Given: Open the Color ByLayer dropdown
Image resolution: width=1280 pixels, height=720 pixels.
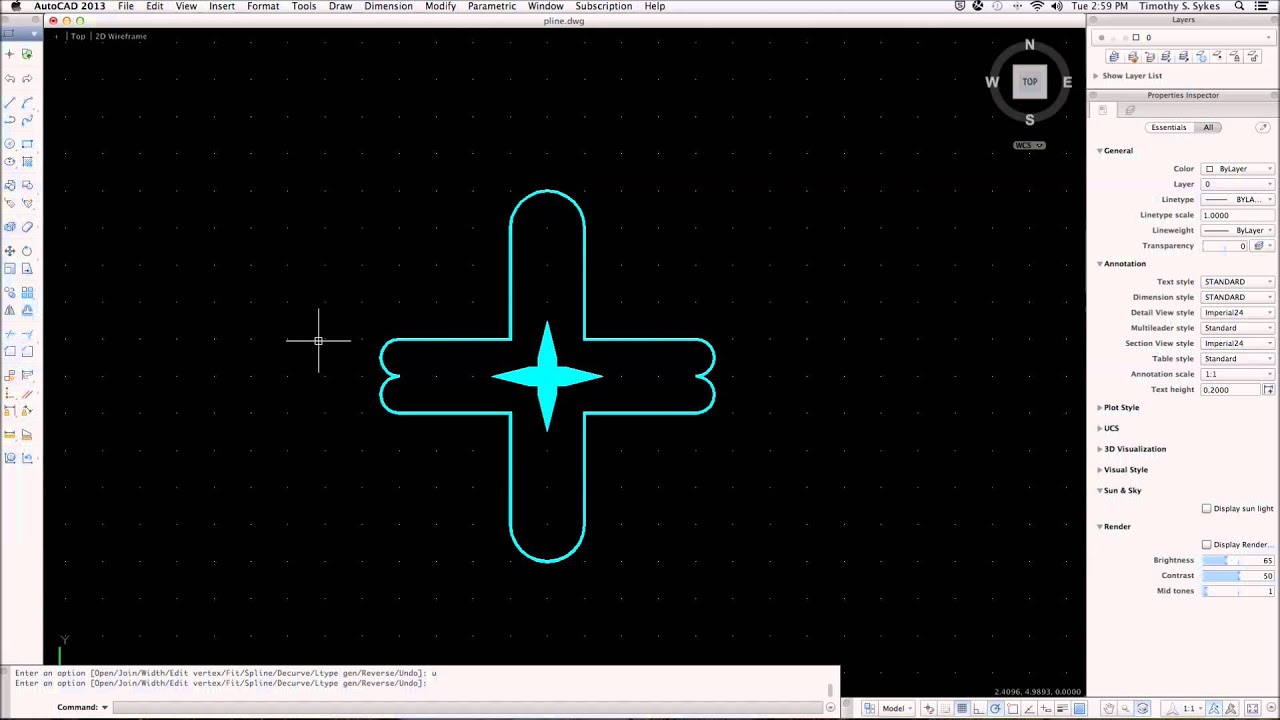Looking at the screenshot, I should pos(1238,169).
